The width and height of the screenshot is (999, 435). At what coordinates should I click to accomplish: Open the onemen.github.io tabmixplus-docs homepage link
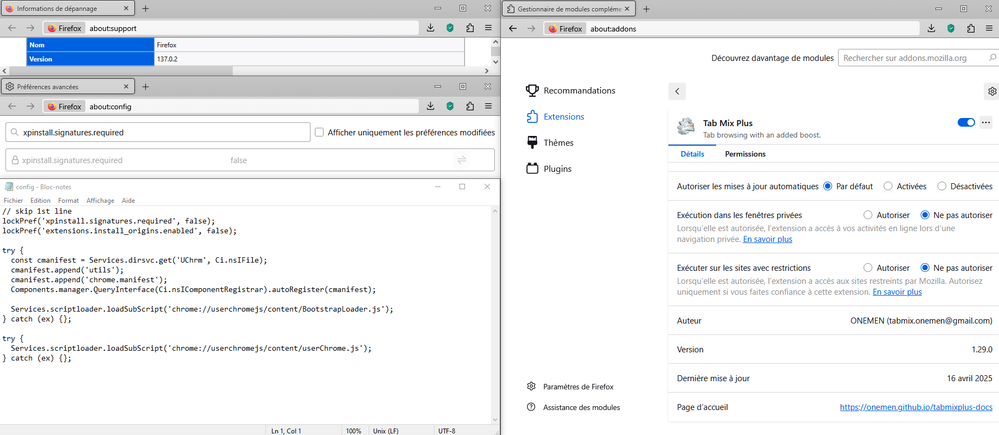[915, 407]
